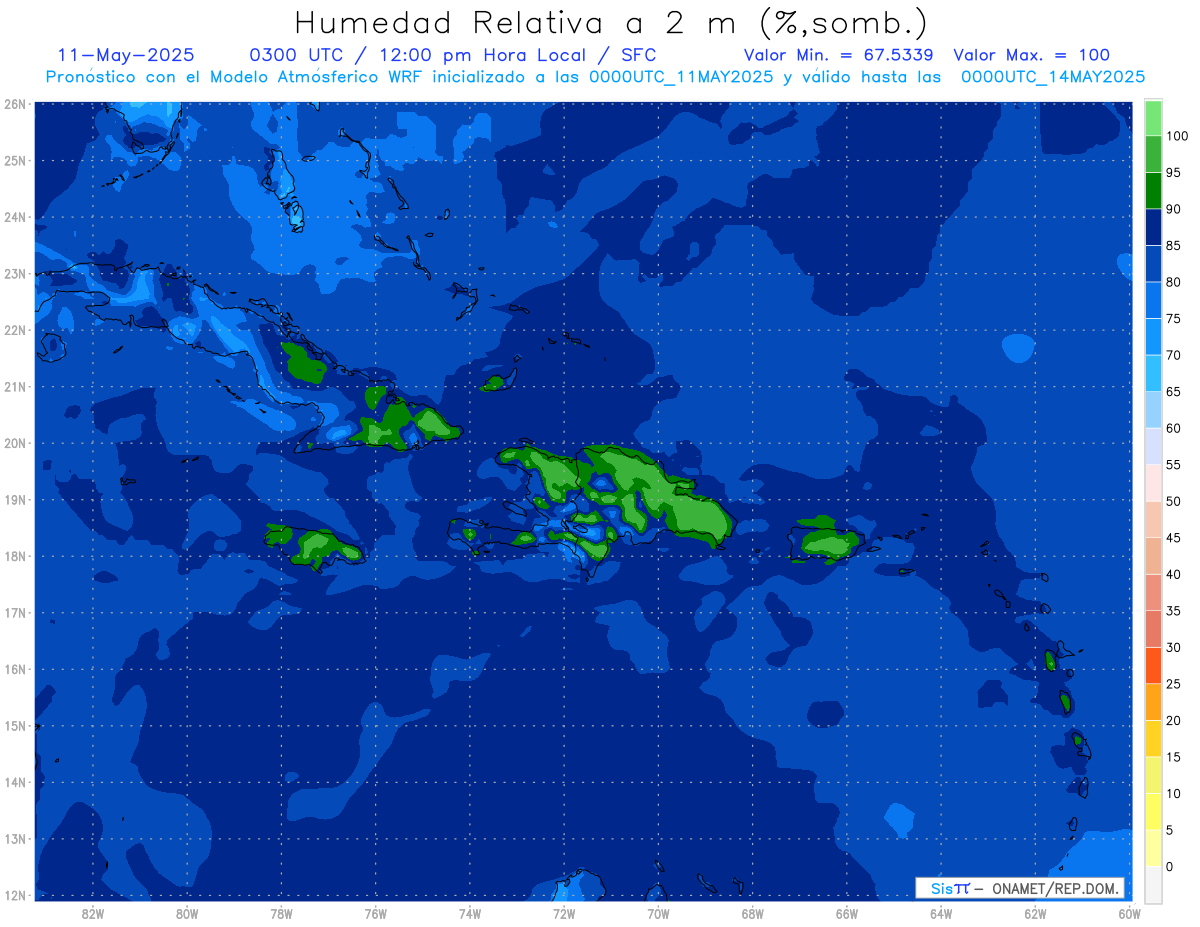Click the legend value label '55'
The height and width of the screenshot is (927, 1200).
coord(1173,465)
